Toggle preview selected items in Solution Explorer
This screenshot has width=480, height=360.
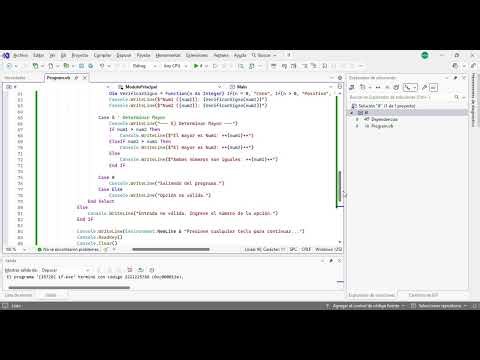(433, 88)
